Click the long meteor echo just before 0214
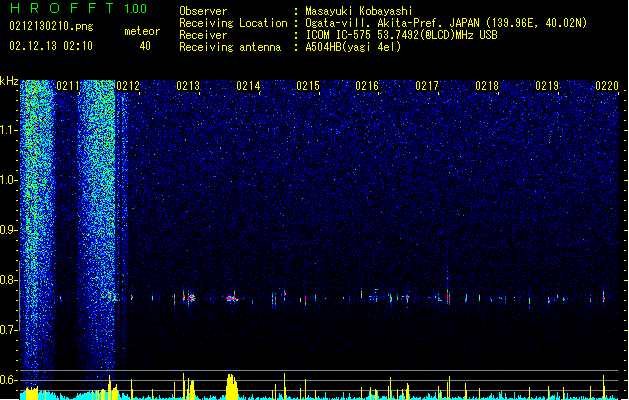Image resolution: width=629 pixels, height=400 pixels. click(x=232, y=298)
